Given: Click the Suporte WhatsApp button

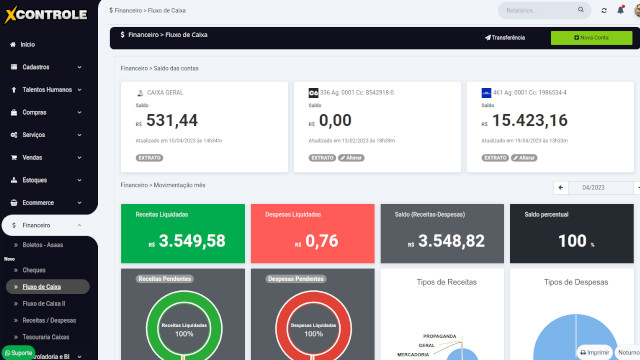Looking at the screenshot, I should (18, 353).
